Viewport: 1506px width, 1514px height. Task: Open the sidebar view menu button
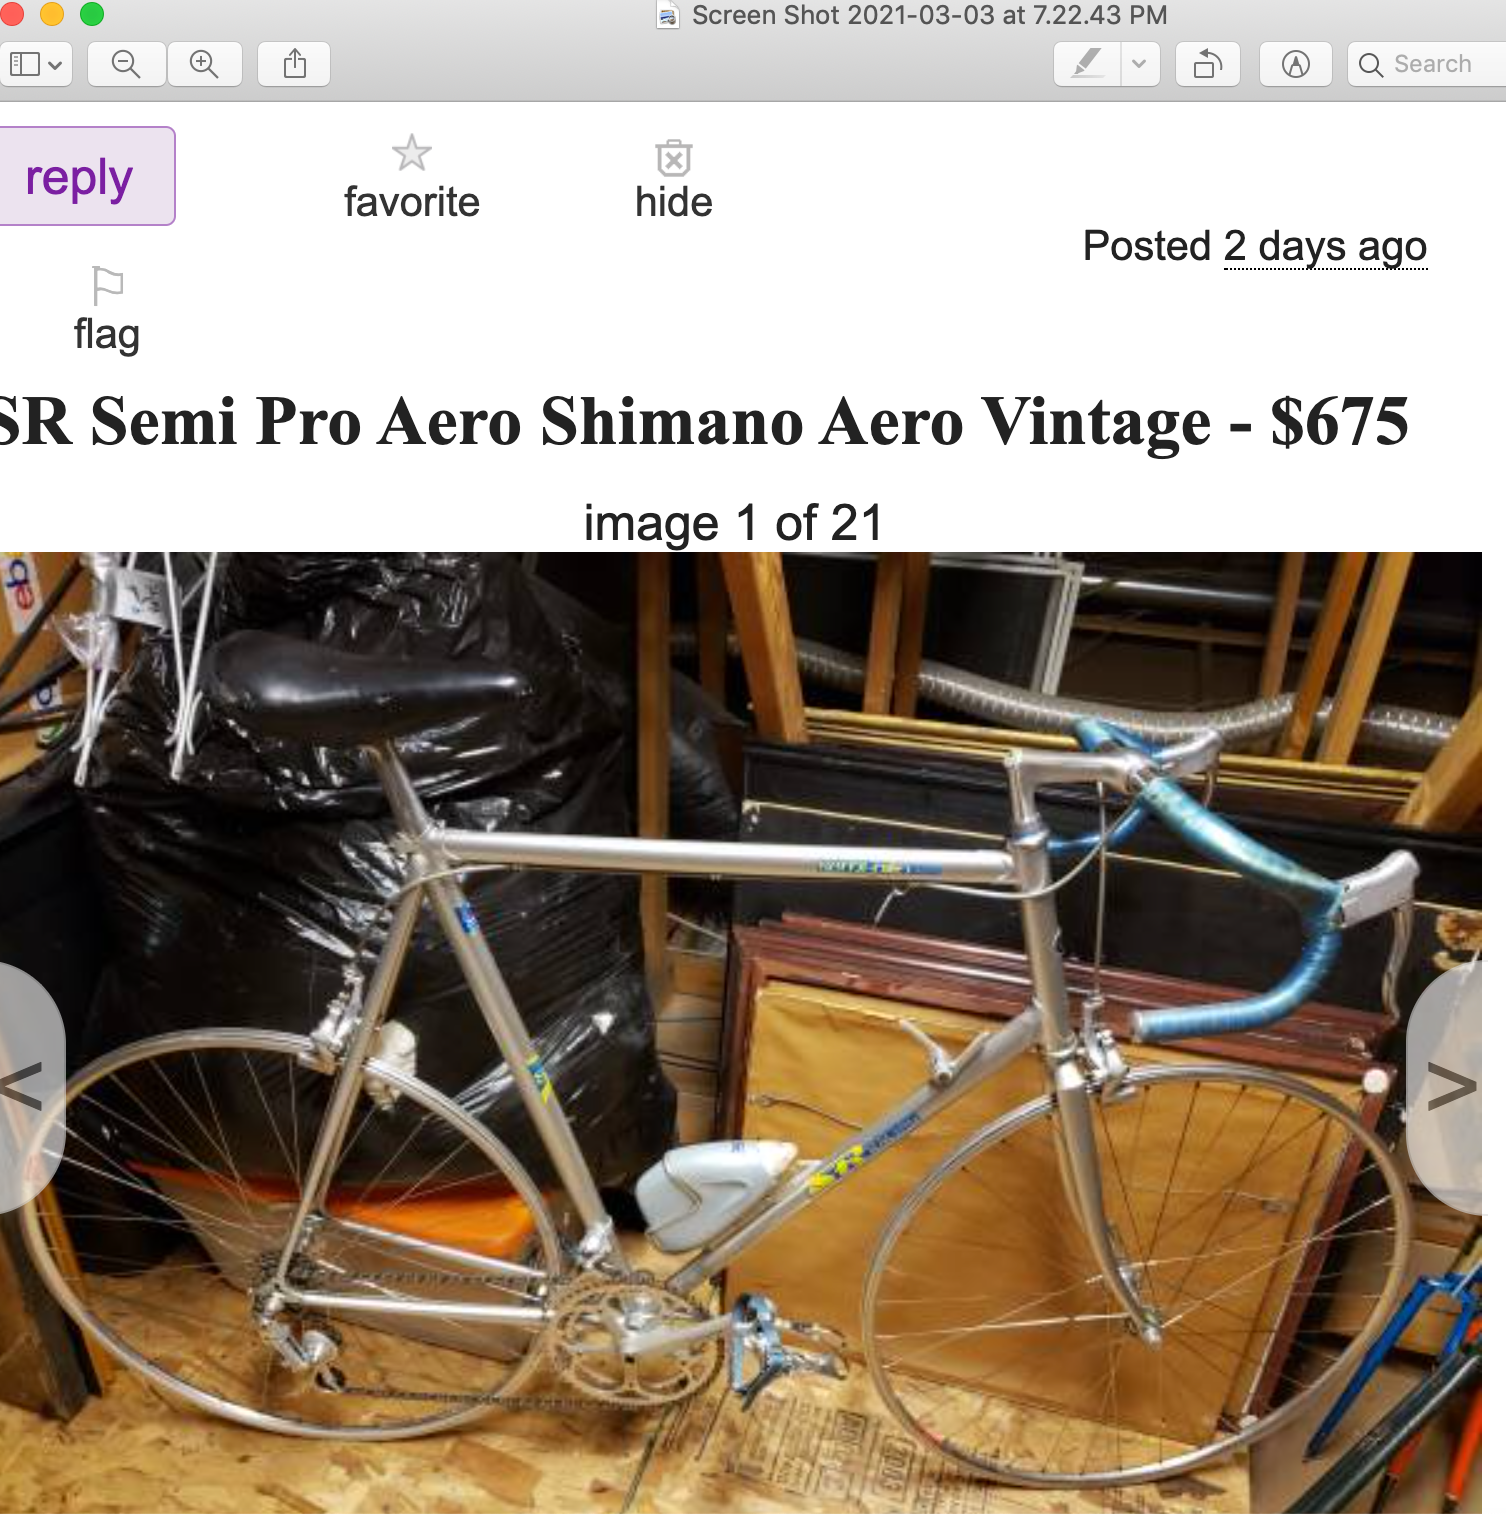35,65
